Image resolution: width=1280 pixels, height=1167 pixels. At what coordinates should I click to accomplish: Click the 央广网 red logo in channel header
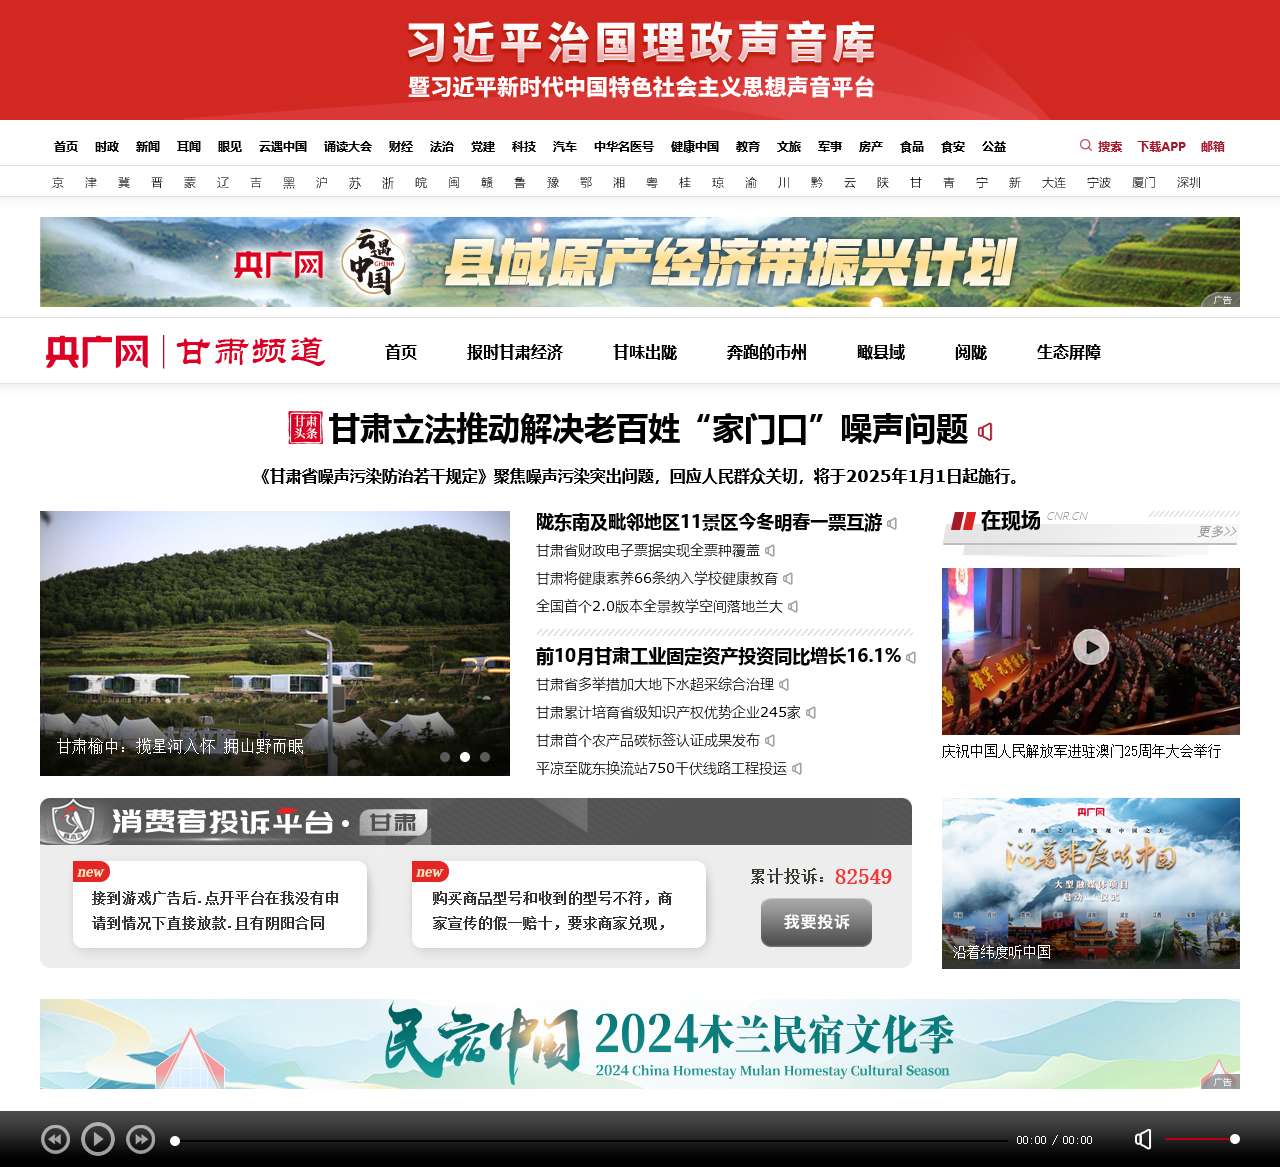(x=97, y=352)
